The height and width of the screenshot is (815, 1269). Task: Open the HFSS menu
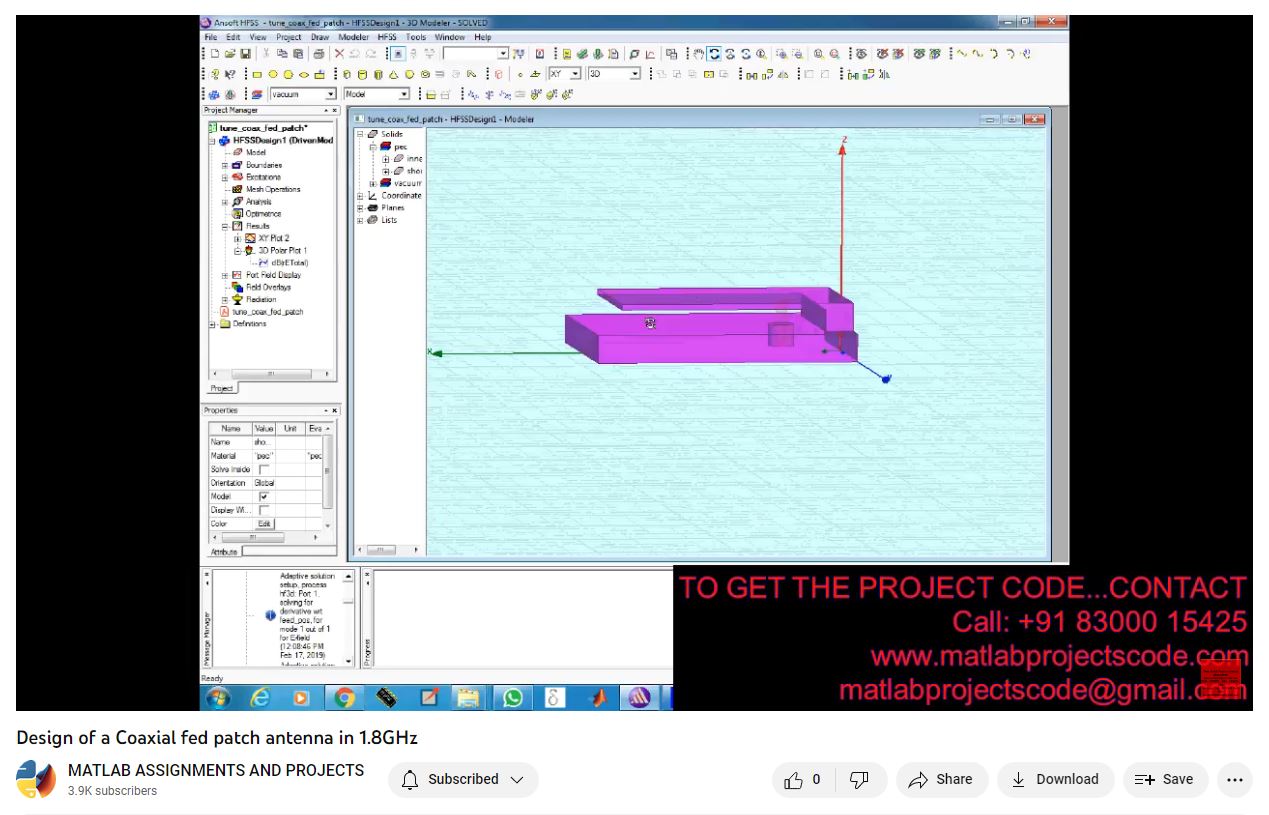387,37
